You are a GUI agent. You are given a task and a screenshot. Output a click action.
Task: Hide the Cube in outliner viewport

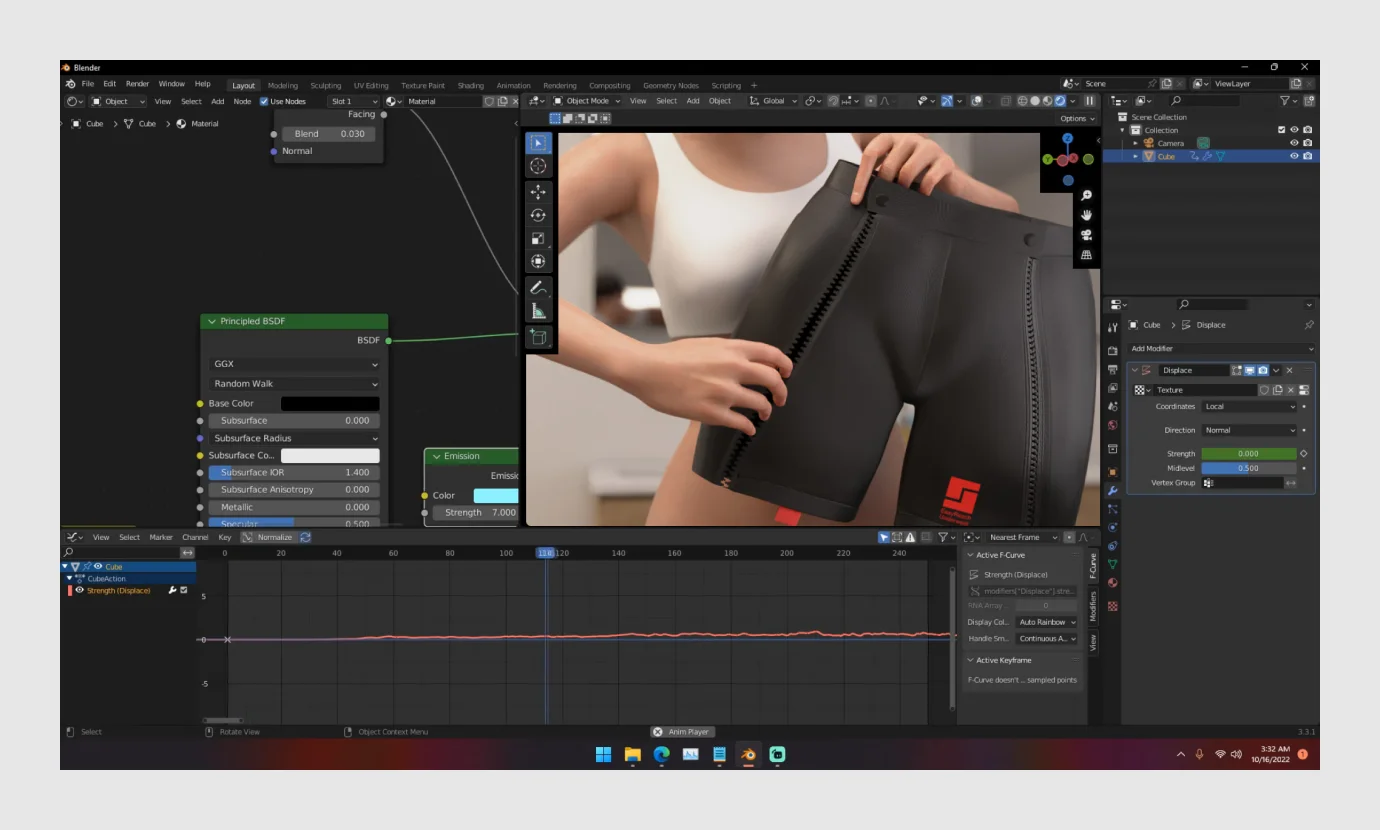tap(1294, 156)
